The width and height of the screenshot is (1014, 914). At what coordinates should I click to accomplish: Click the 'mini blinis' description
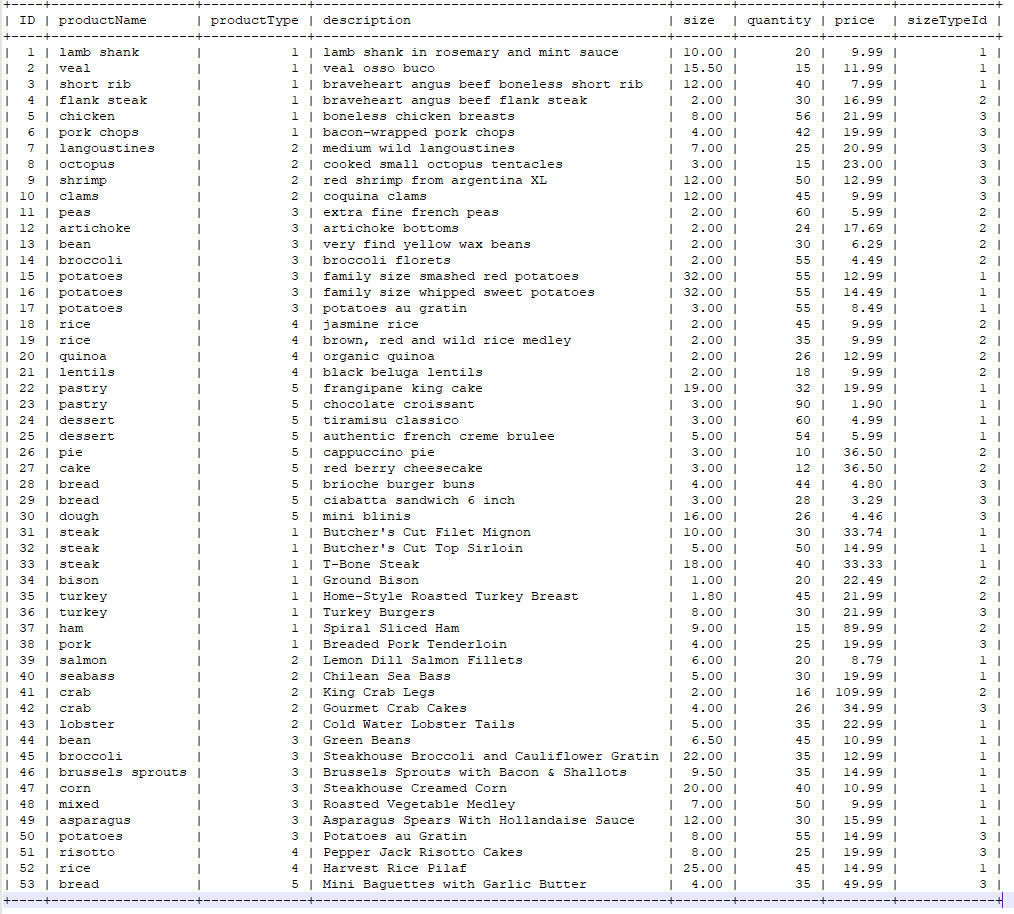367,517
